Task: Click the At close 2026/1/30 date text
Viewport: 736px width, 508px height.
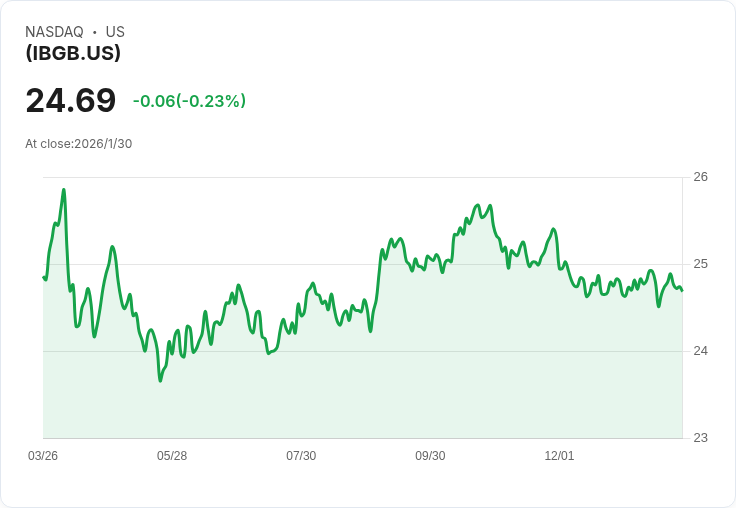Action: coord(78,143)
